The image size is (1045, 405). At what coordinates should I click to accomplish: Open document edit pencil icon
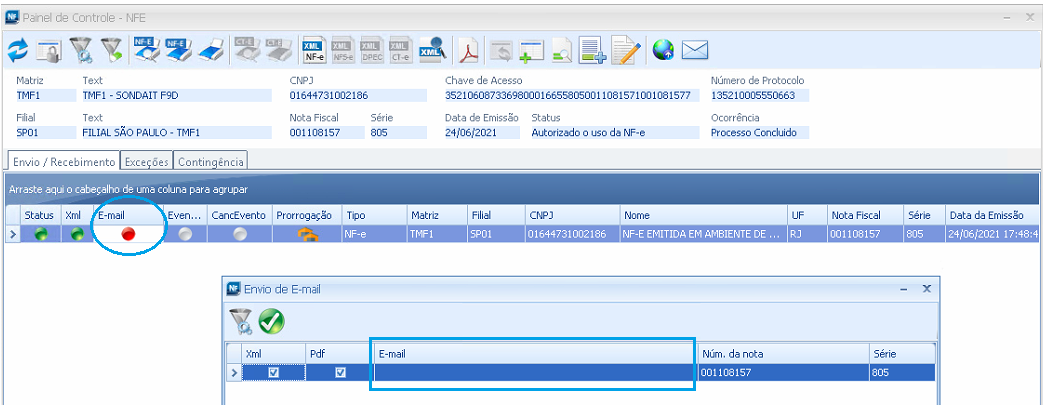point(626,51)
